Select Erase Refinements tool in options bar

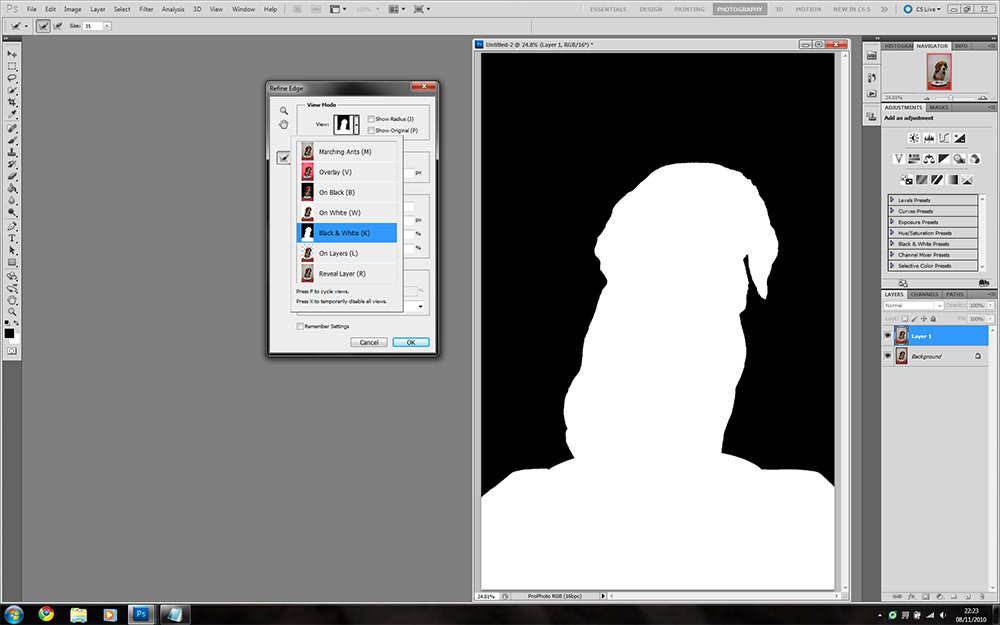(x=58, y=26)
